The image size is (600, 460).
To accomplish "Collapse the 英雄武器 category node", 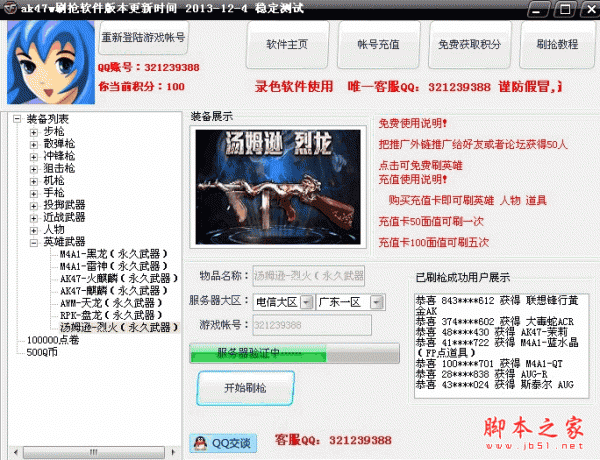I will (34, 243).
